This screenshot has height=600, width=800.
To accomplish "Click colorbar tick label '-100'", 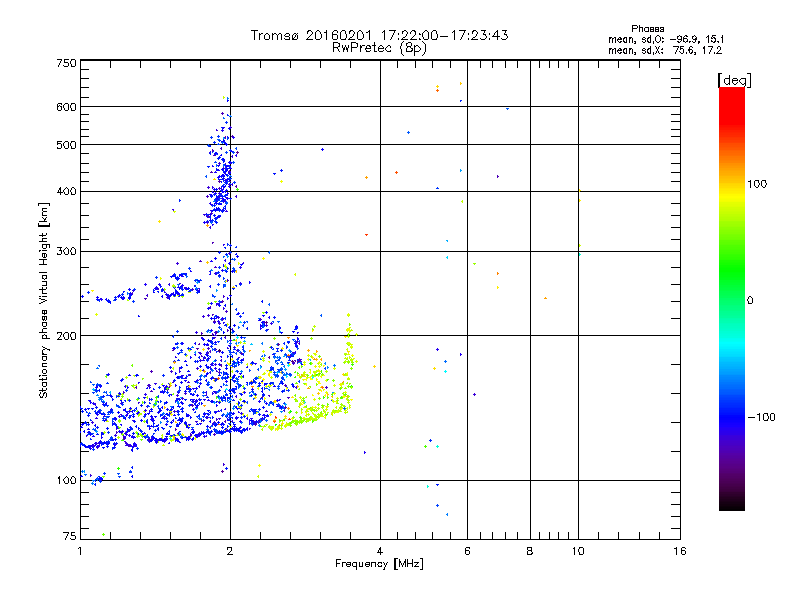I will 761,417.
